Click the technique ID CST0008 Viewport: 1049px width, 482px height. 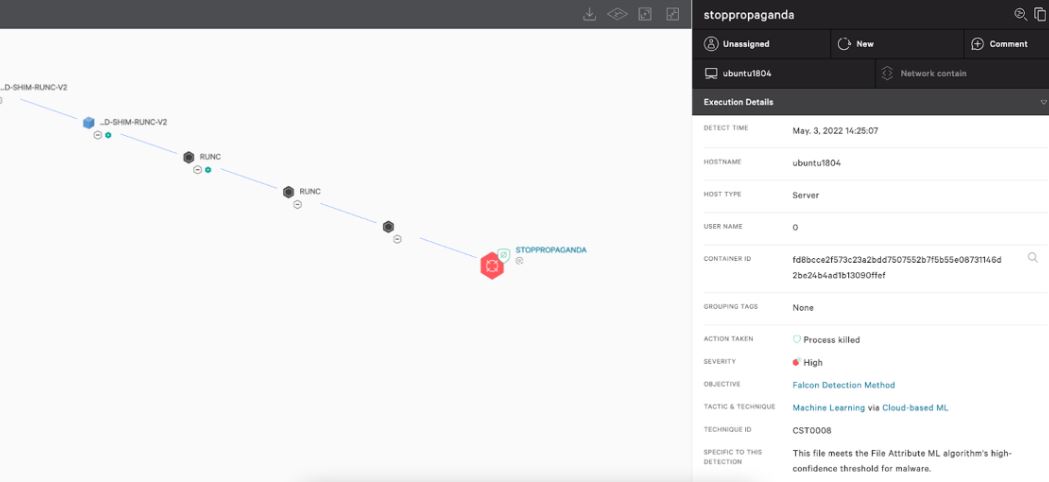pos(812,430)
